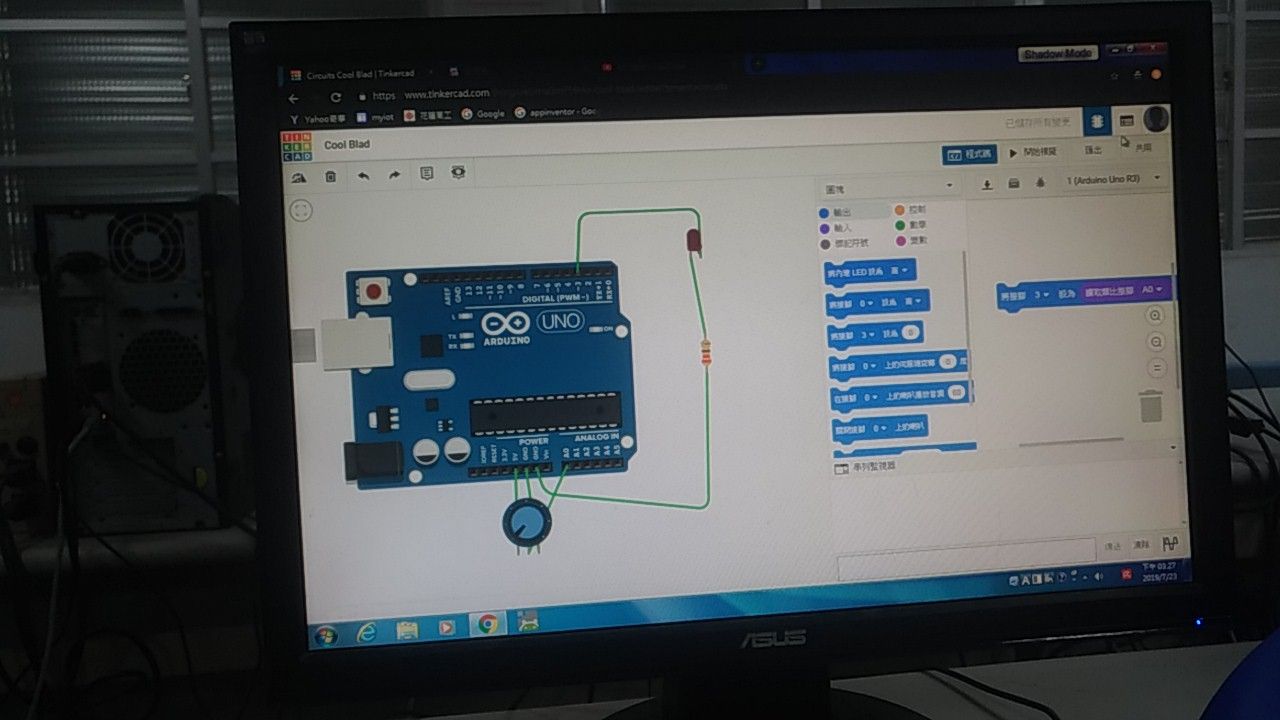Open the Windows Start menu
The height and width of the screenshot is (720, 1280).
pyautogui.click(x=325, y=634)
